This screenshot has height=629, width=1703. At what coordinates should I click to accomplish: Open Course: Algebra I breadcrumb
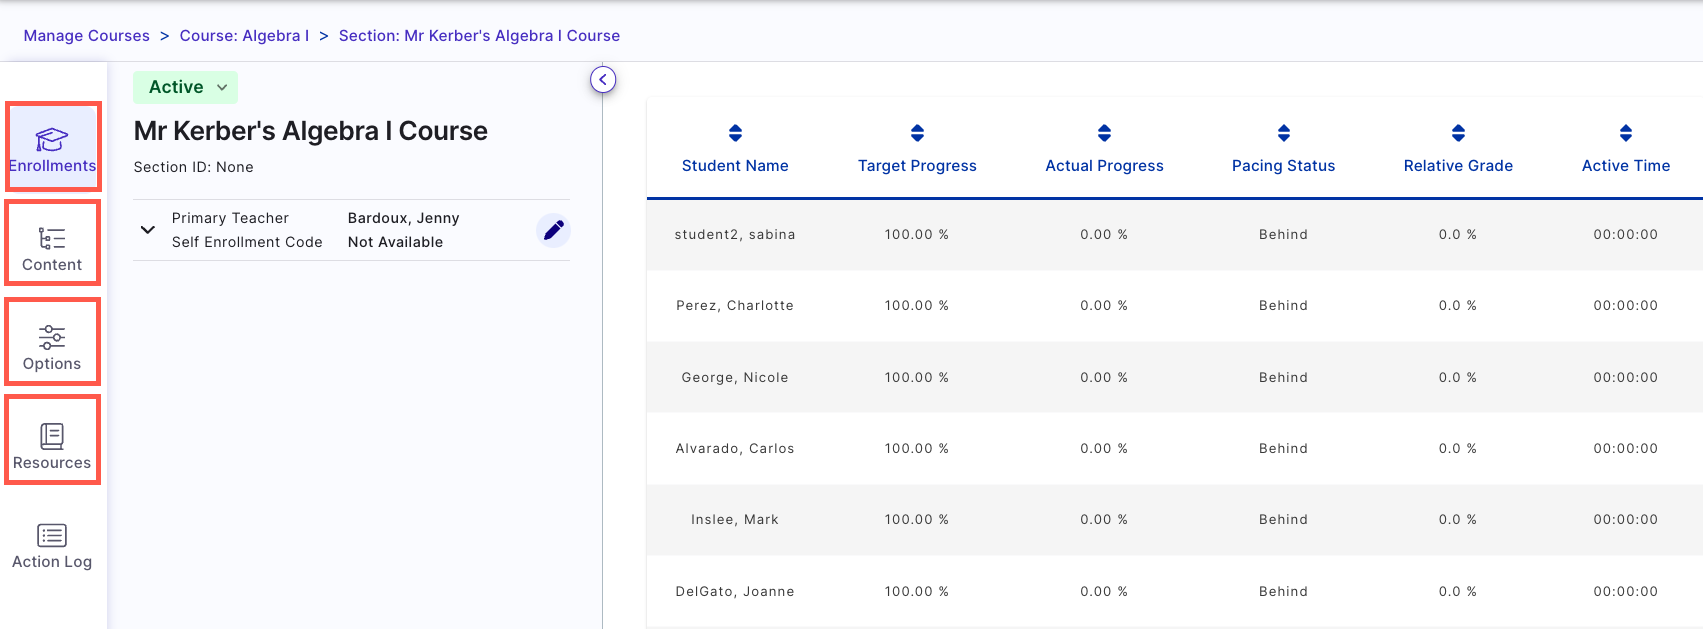[244, 36]
